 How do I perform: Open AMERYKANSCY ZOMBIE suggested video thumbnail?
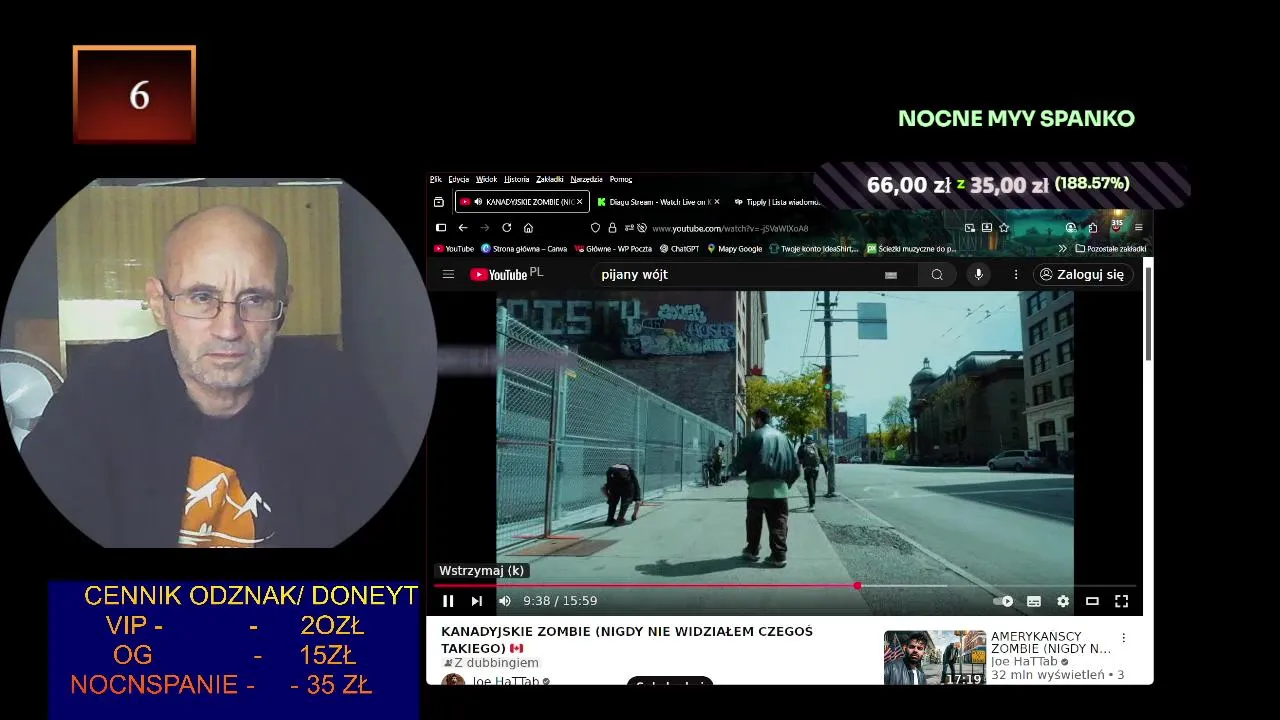click(x=934, y=657)
